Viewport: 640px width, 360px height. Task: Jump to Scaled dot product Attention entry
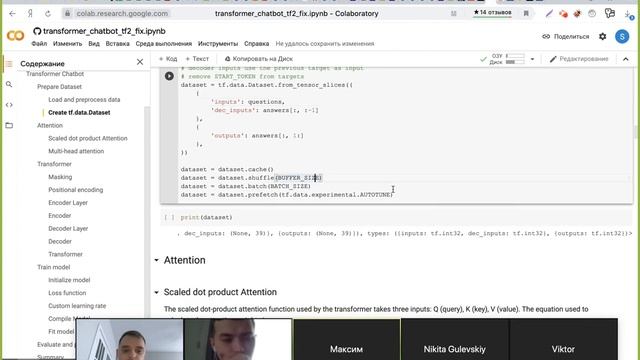pyautogui.click(x=88, y=138)
